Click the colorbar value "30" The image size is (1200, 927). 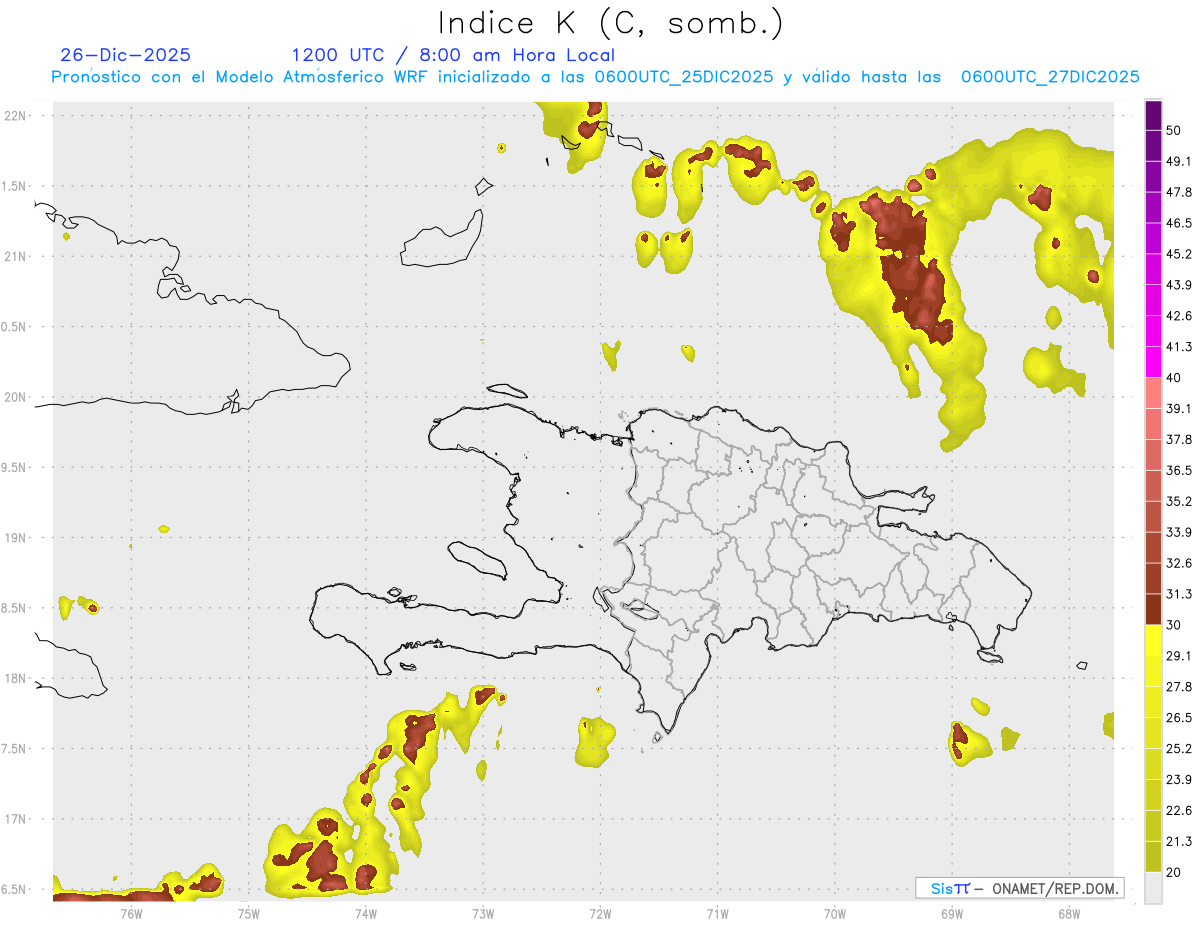pos(1175,625)
